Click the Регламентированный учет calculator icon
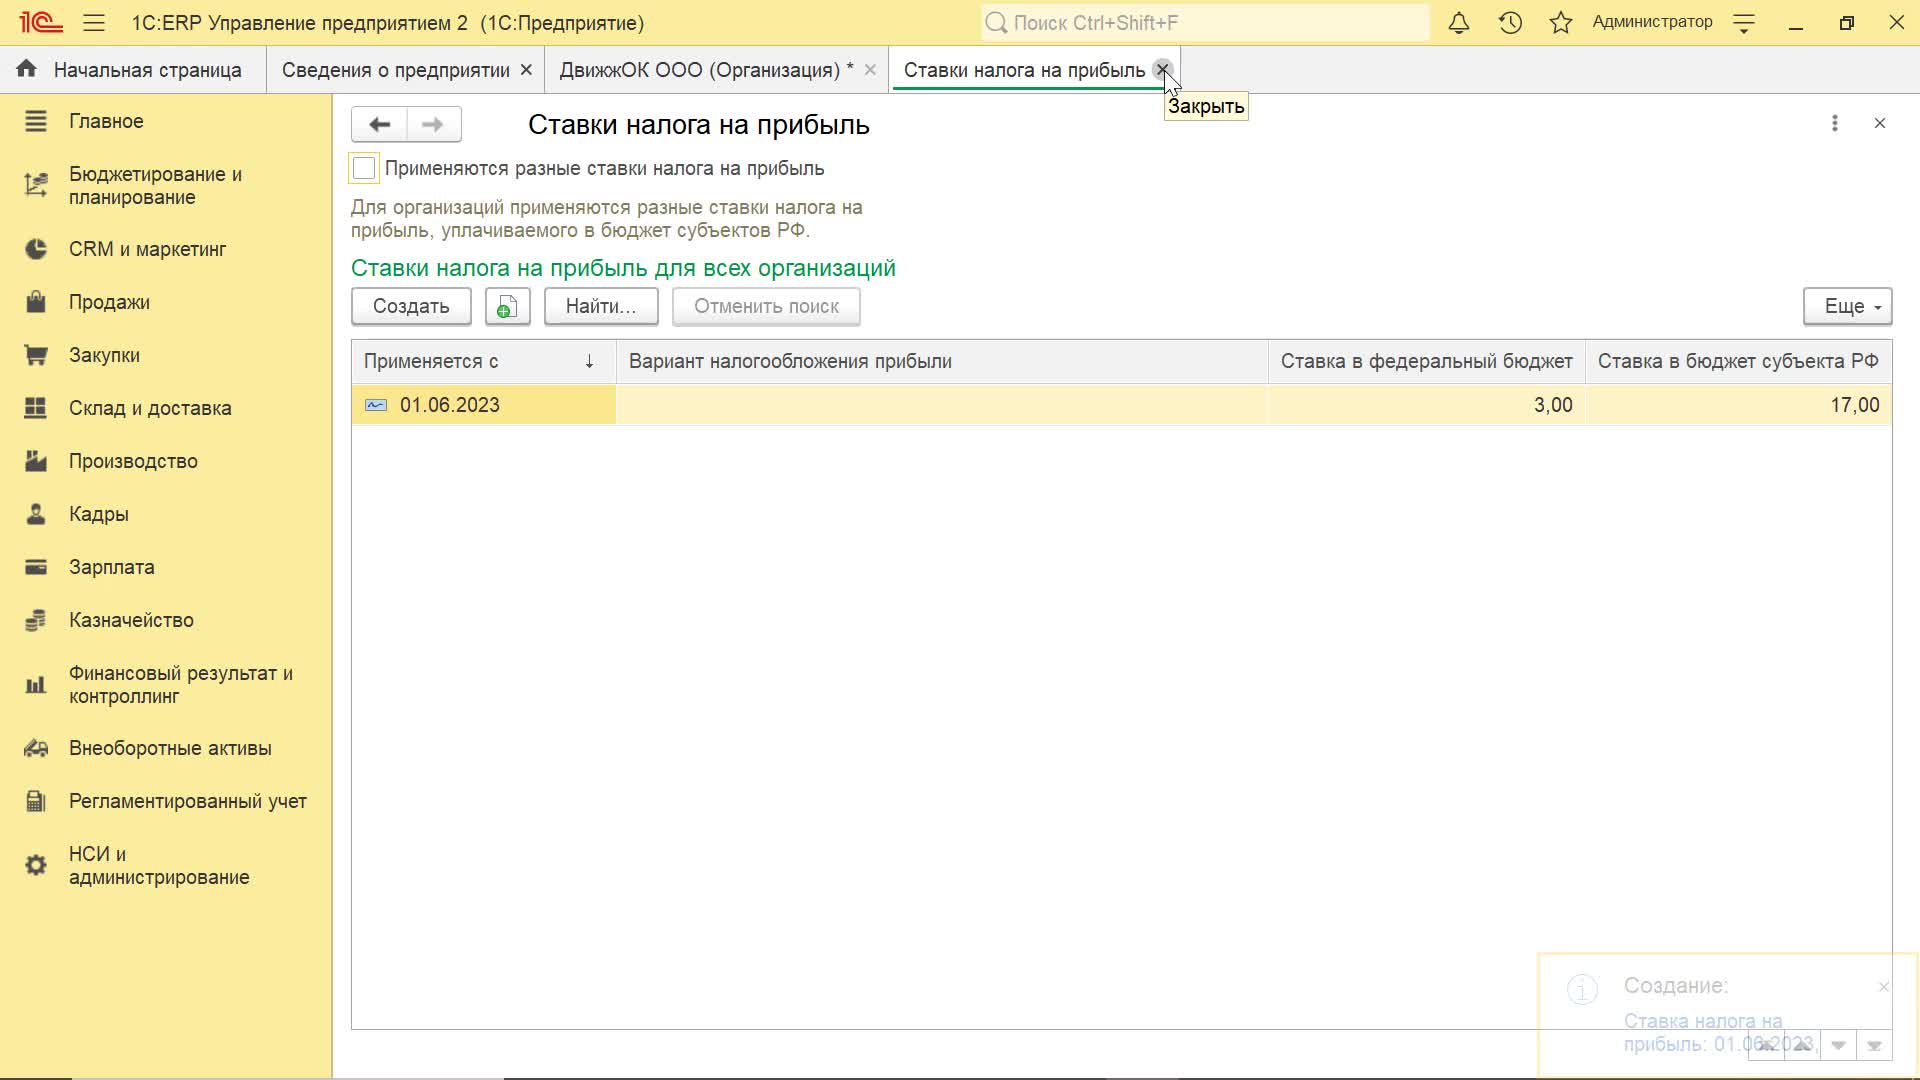This screenshot has width=1920, height=1080. coord(36,801)
